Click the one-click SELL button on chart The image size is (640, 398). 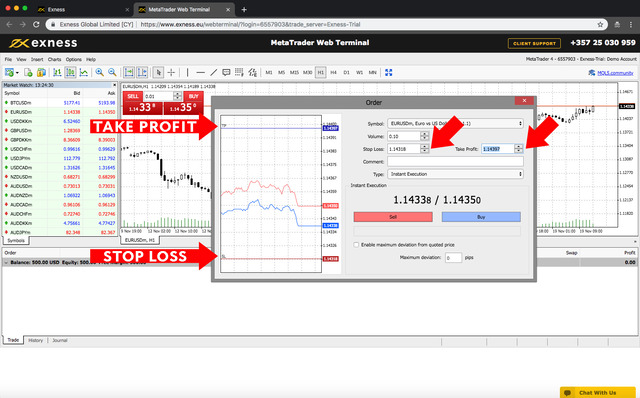133,96
